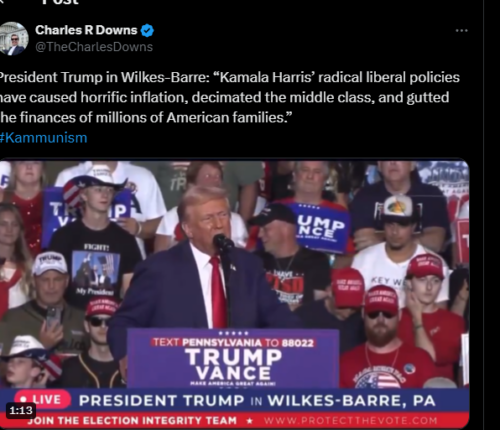Click the www.protectthevote.com banner text
This screenshot has height=430, width=500.
click(x=350, y=421)
